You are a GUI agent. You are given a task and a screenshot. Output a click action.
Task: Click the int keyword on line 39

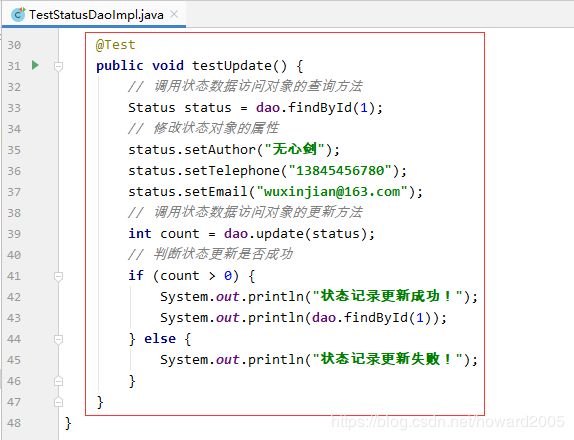point(140,234)
